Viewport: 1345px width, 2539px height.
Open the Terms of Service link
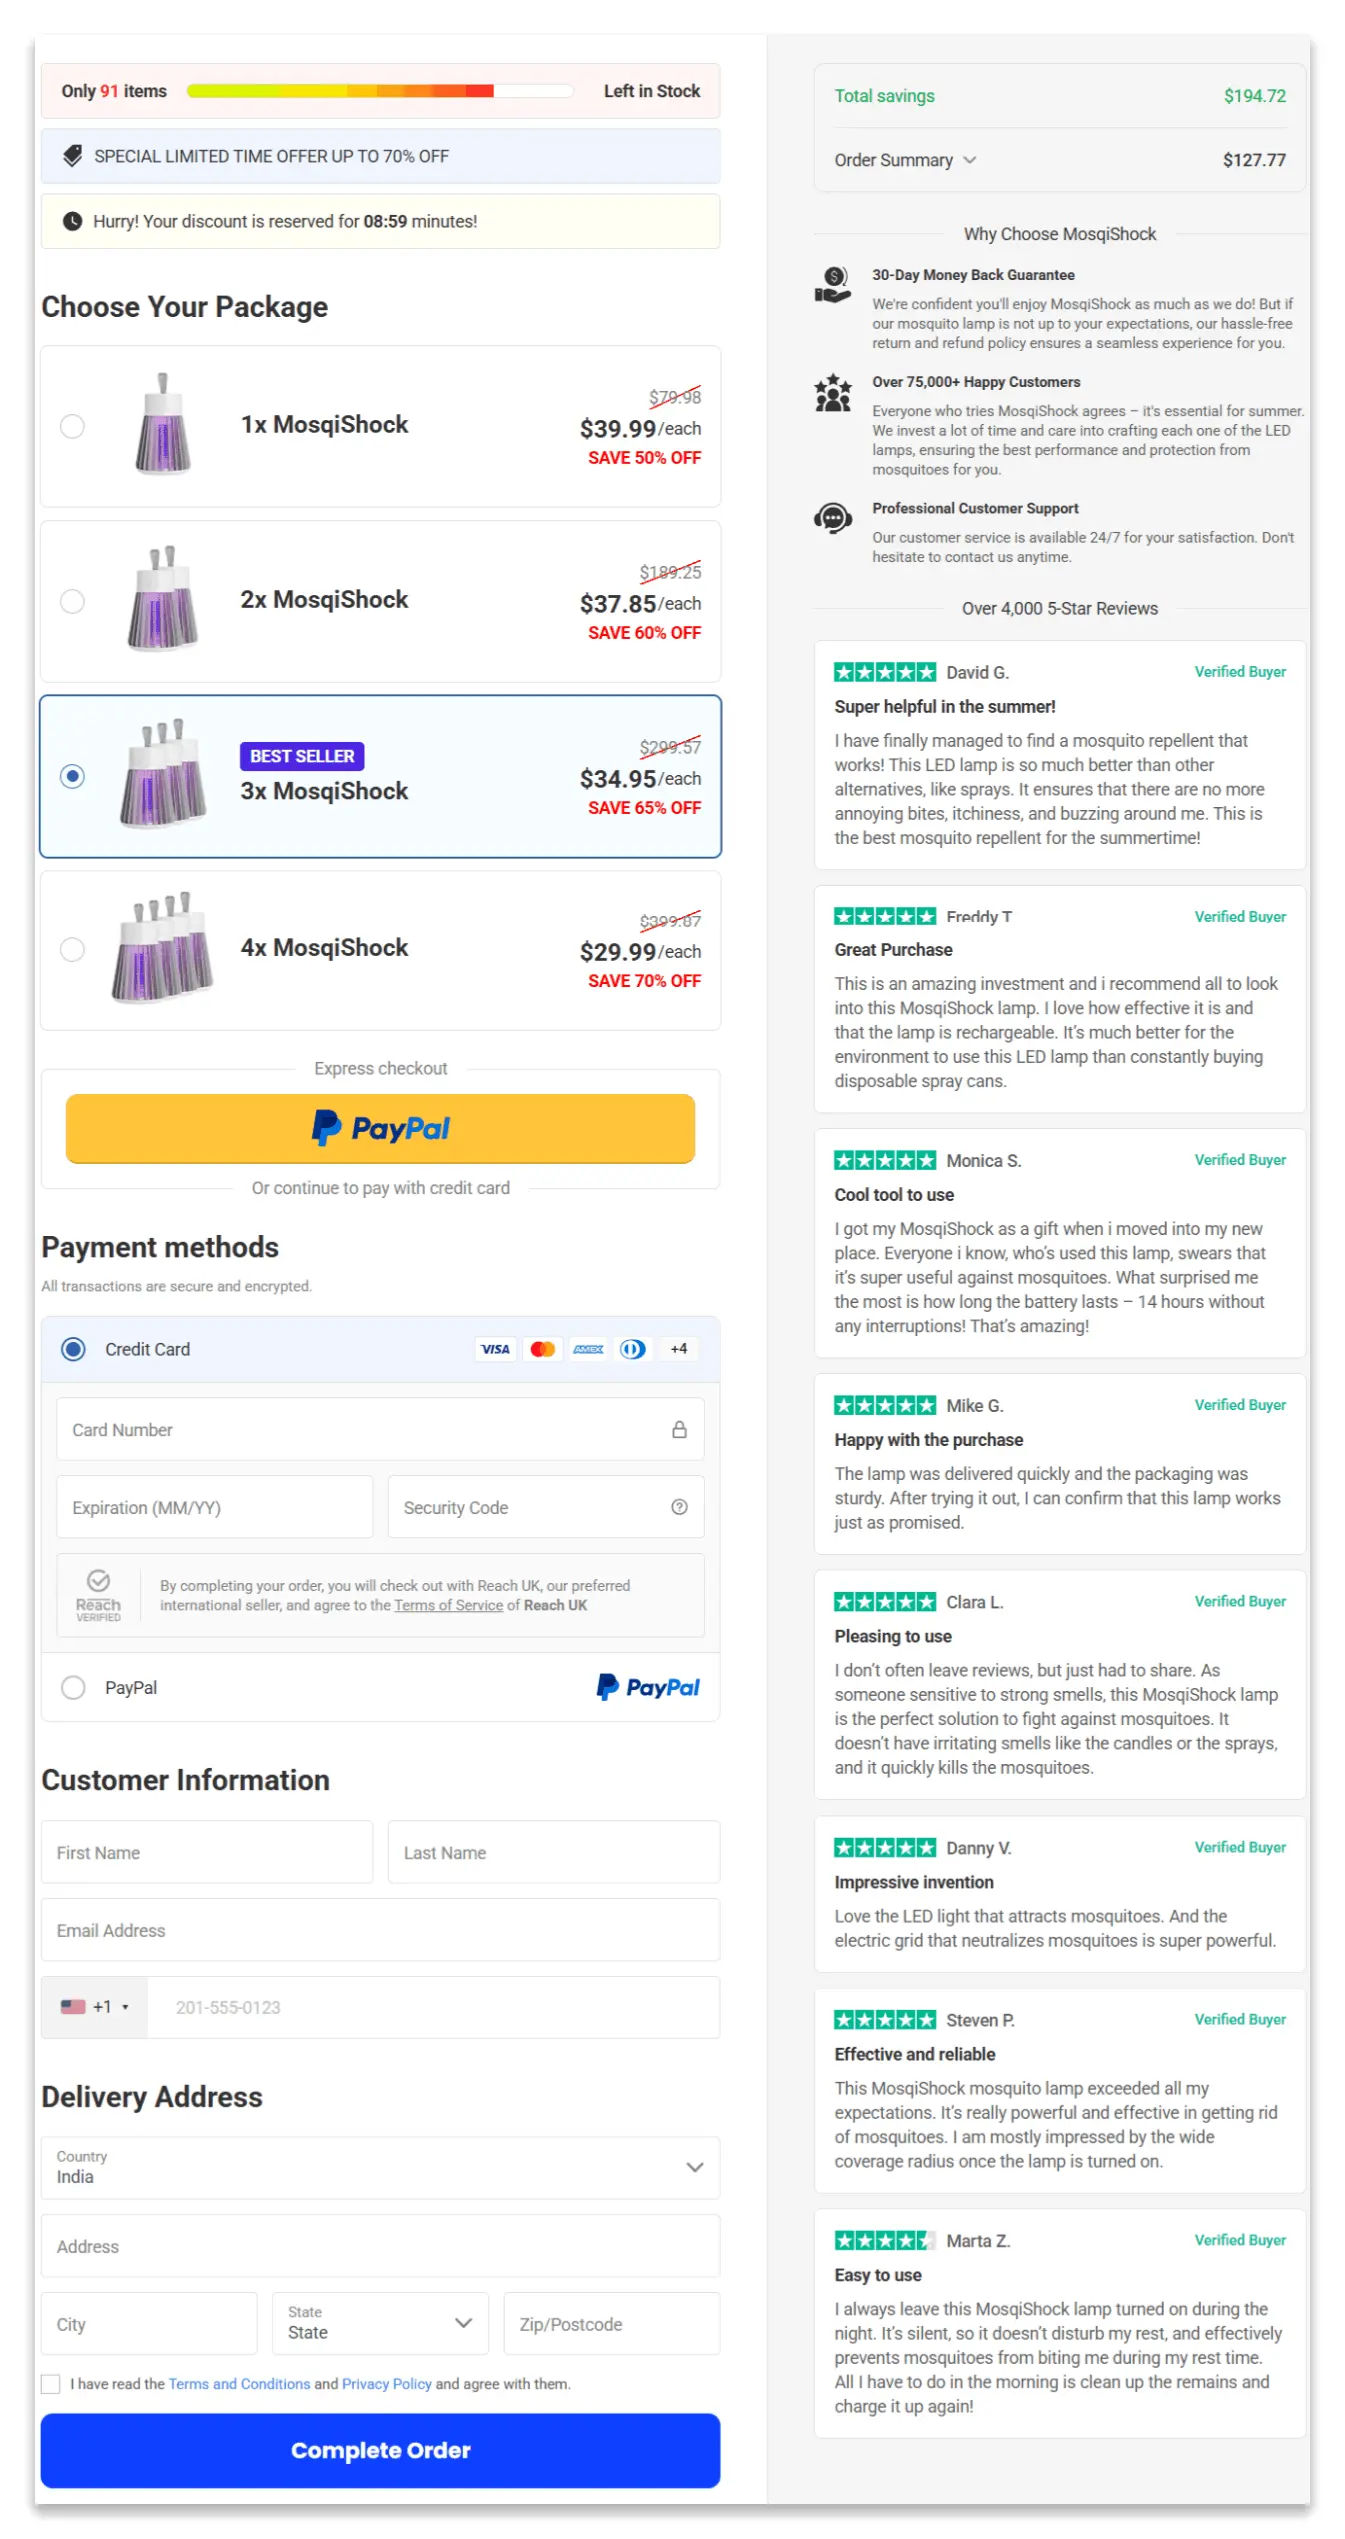pyautogui.click(x=448, y=1605)
